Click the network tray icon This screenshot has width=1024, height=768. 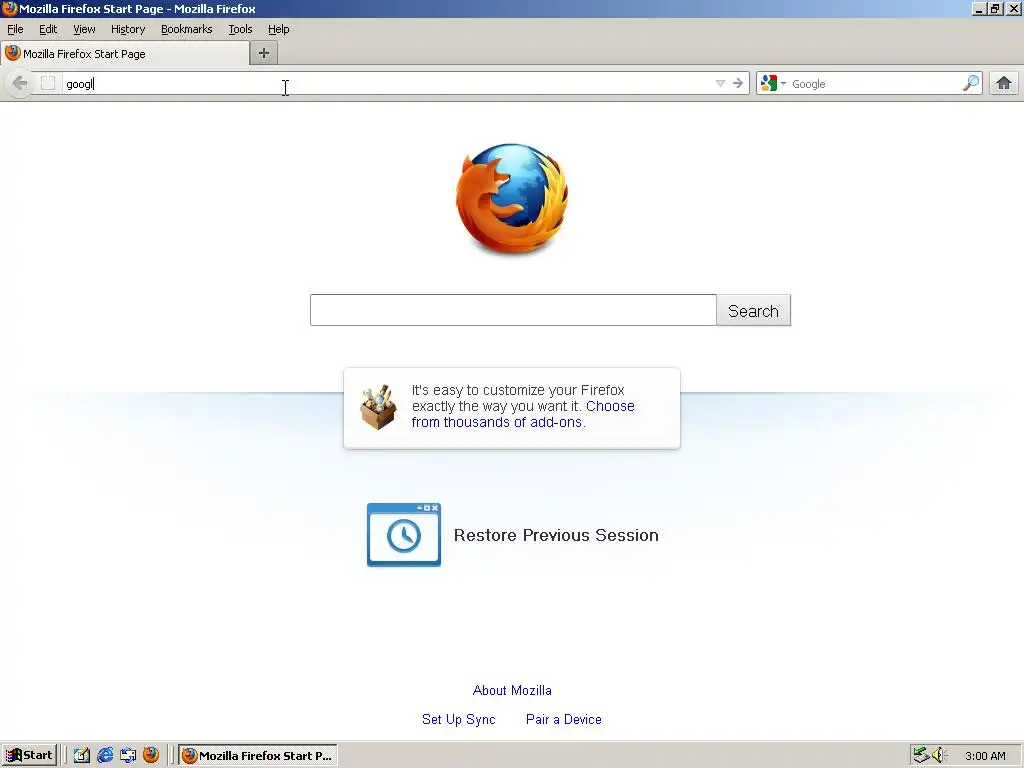tap(921, 755)
